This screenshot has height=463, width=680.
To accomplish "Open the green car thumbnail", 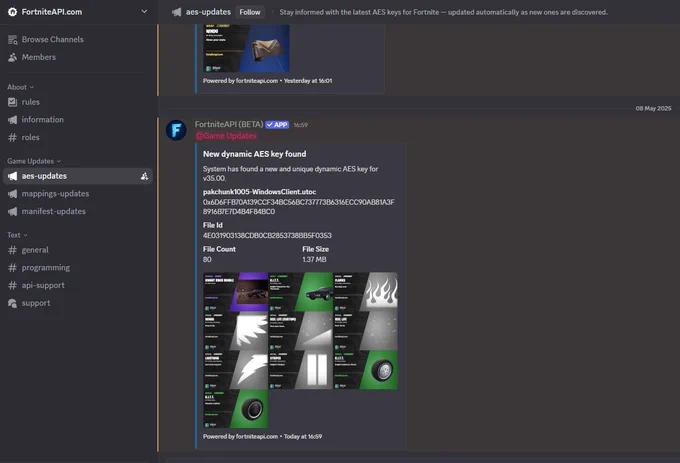I will coord(301,292).
